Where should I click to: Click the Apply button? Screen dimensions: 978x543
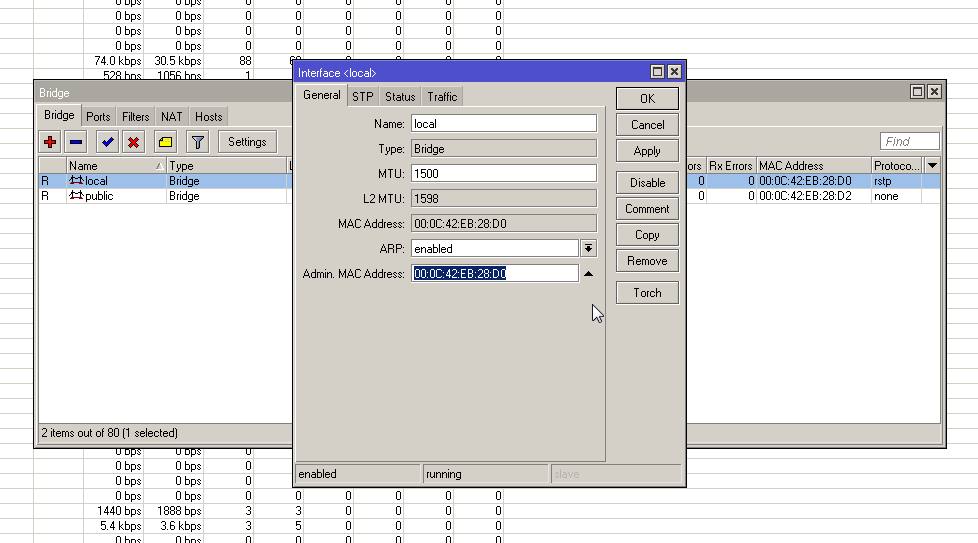pos(647,151)
